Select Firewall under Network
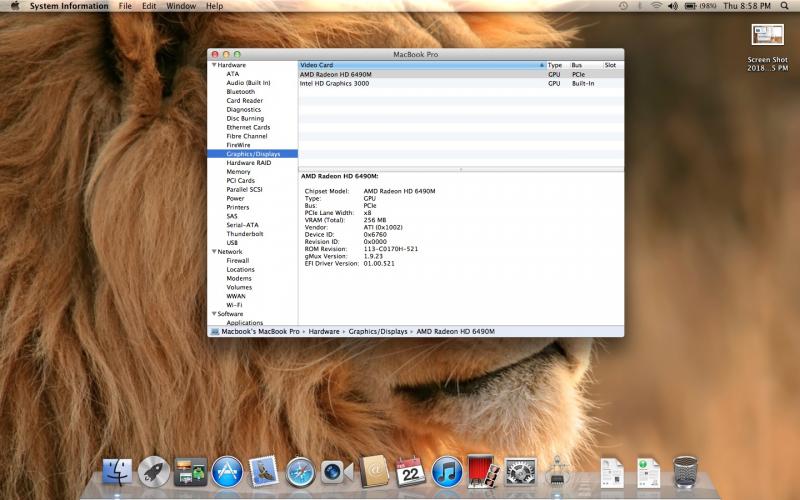The image size is (800, 500). pyautogui.click(x=238, y=261)
